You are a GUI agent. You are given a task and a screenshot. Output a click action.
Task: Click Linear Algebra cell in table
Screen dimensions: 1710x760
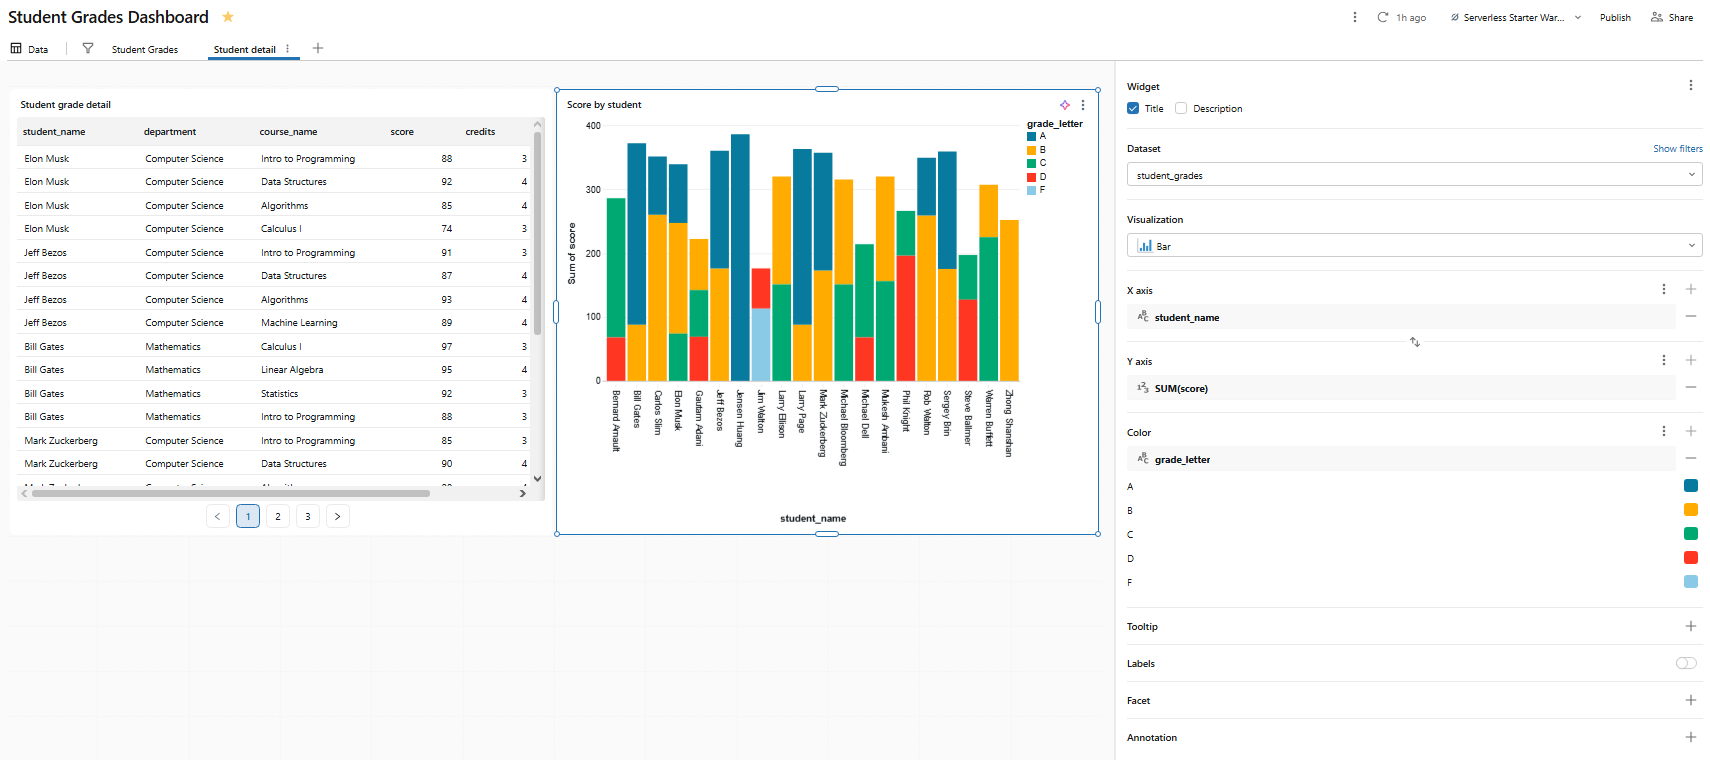pyautogui.click(x=292, y=370)
